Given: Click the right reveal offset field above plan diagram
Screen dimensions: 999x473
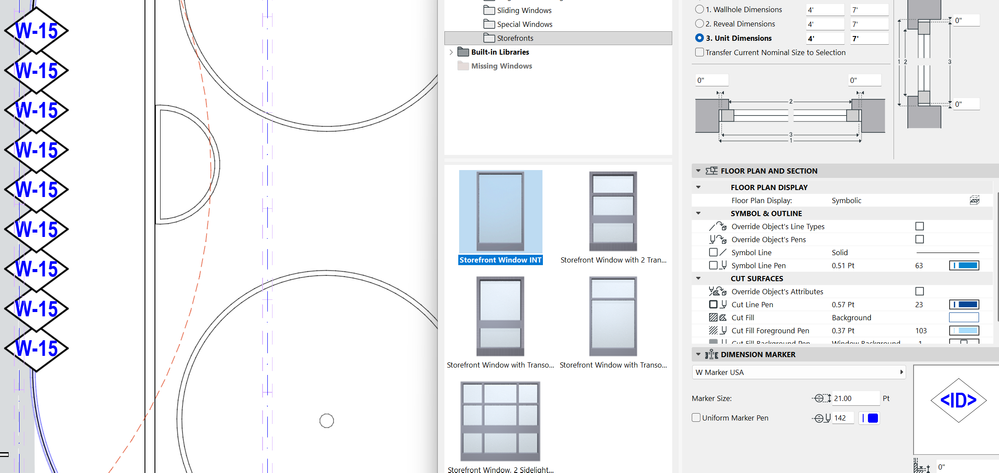Looking at the screenshot, I should pyautogui.click(x=865, y=80).
